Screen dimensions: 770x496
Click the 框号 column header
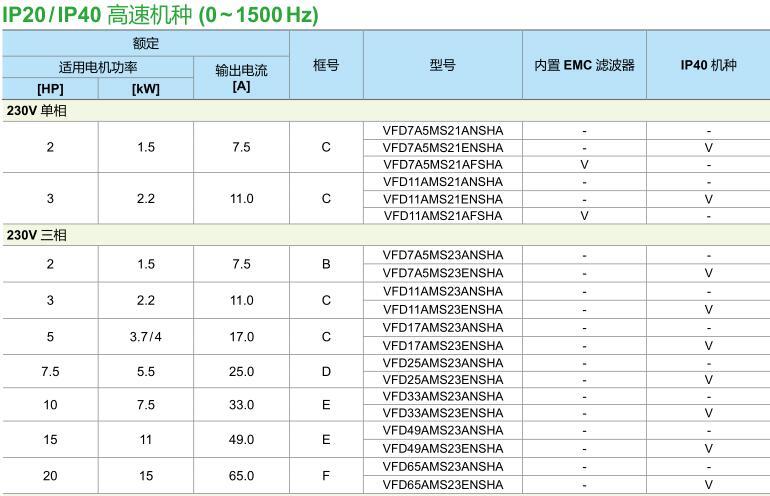pos(326,65)
